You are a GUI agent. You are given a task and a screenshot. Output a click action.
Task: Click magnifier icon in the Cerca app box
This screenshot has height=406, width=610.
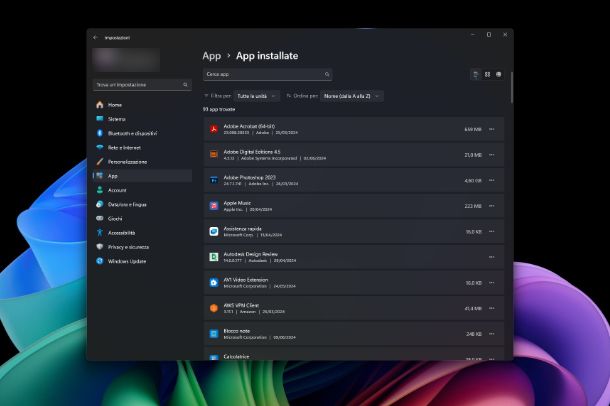327,74
